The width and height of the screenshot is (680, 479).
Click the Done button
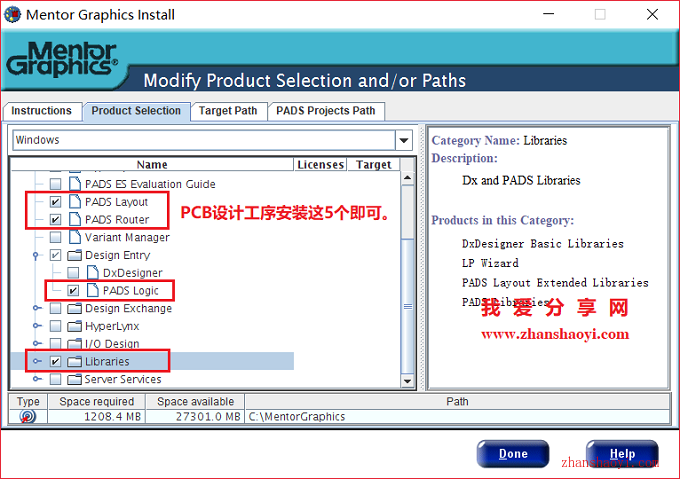click(x=513, y=454)
